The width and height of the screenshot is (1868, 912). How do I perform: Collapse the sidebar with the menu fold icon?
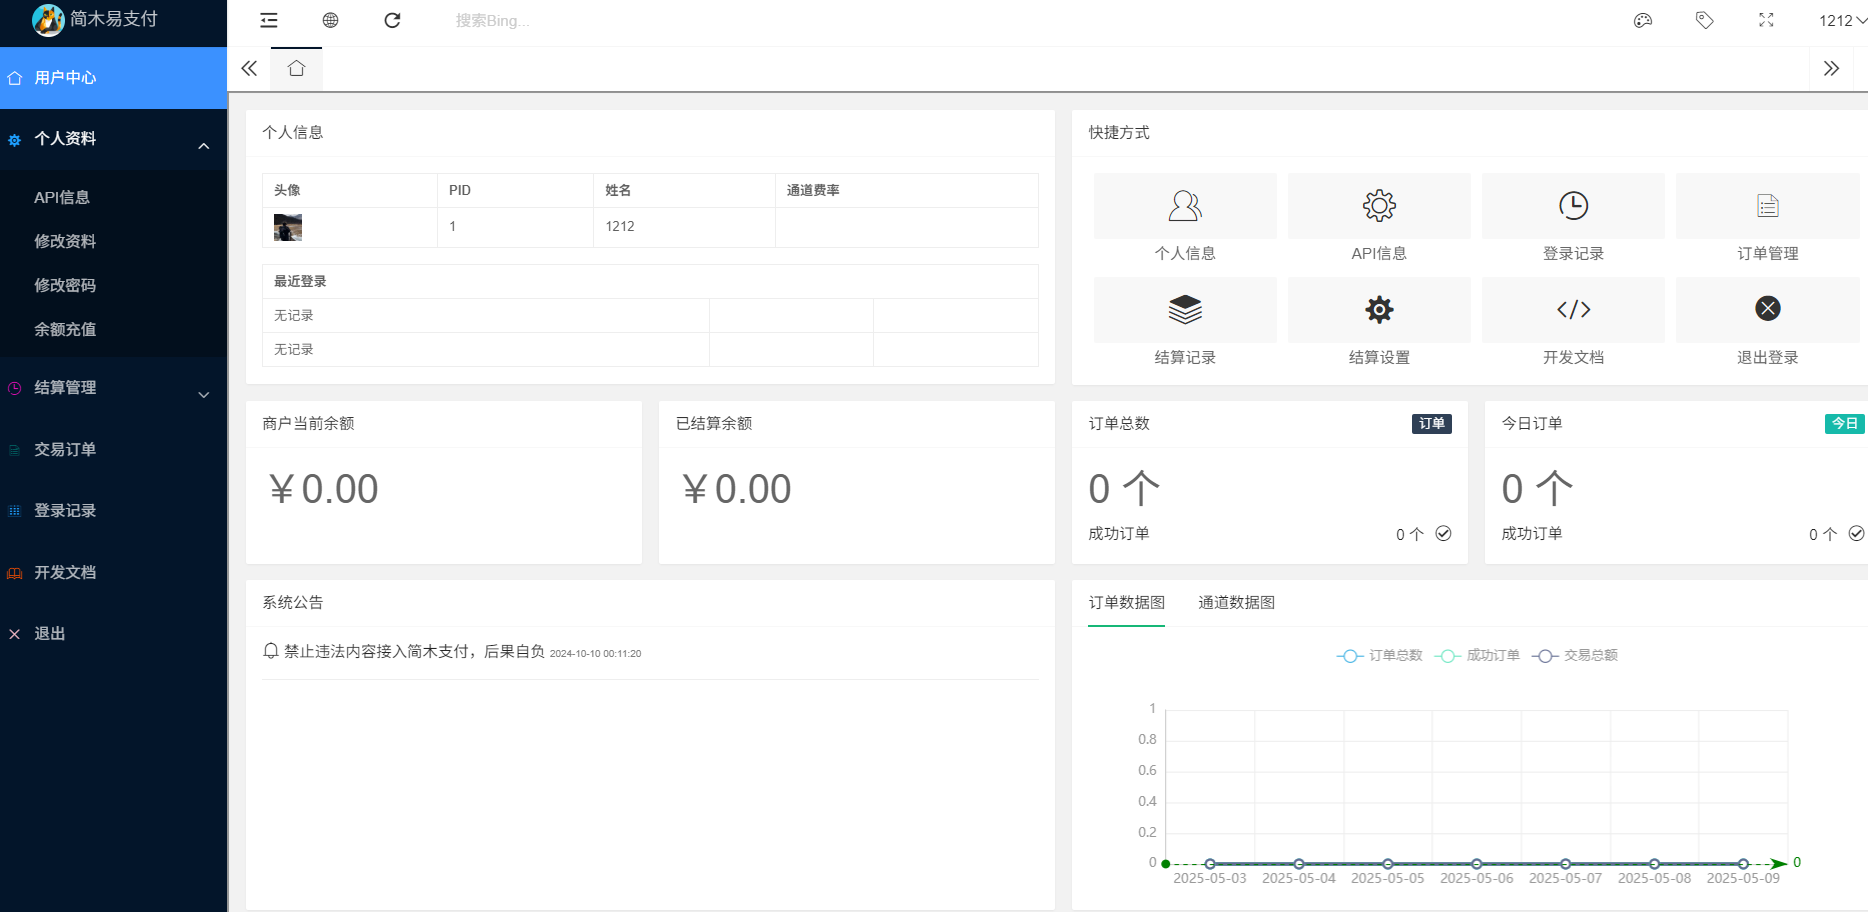pos(269,21)
